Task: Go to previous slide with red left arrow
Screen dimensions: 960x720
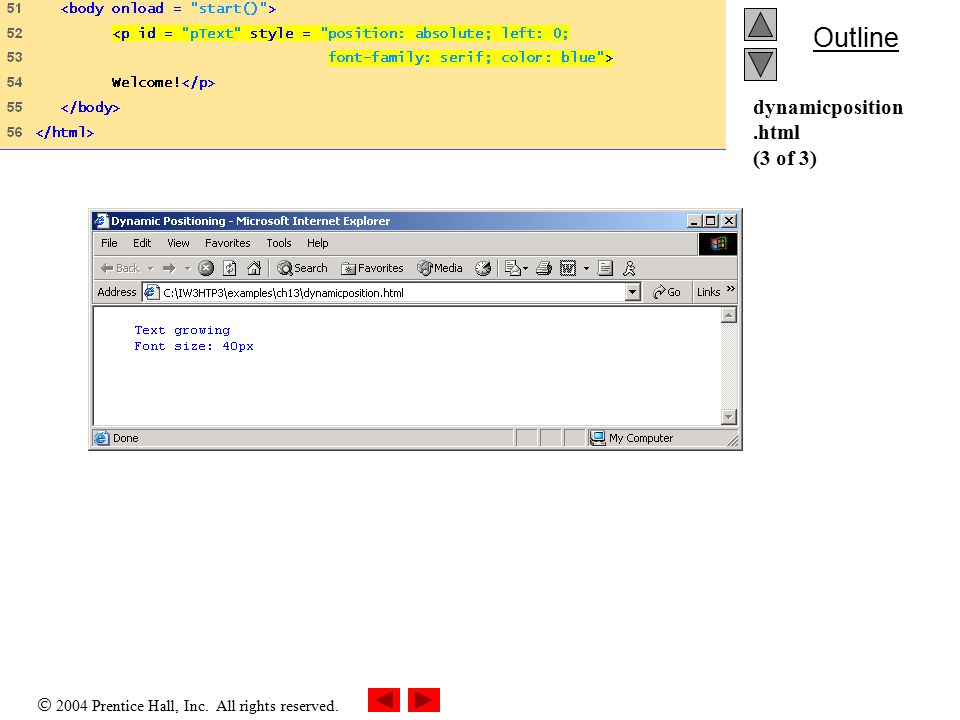Action: click(384, 700)
